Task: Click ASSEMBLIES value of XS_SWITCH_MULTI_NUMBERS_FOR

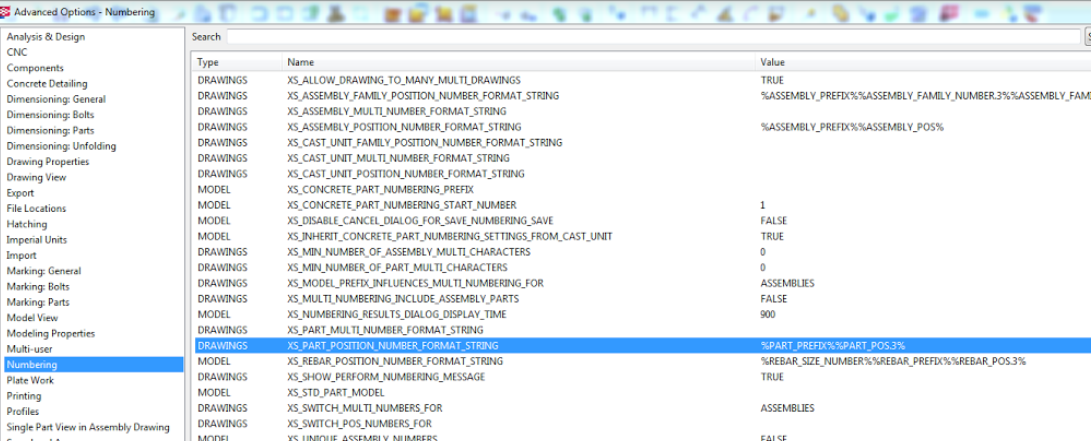Action: click(x=787, y=408)
